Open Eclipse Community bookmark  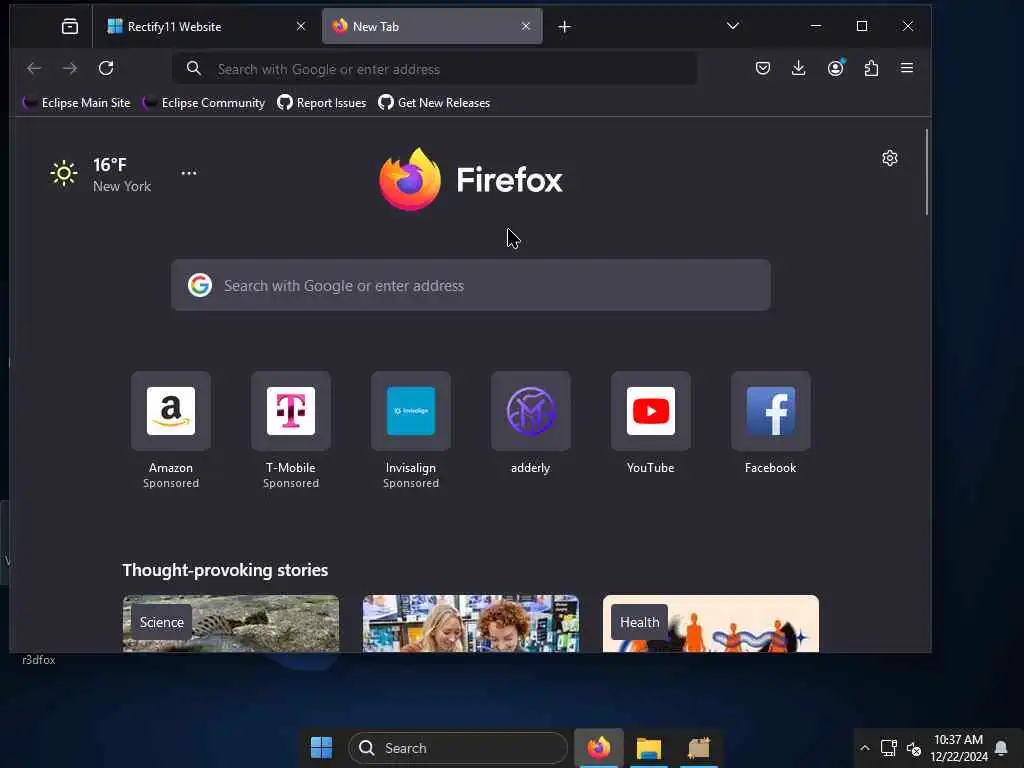pyautogui.click(x=204, y=103)
